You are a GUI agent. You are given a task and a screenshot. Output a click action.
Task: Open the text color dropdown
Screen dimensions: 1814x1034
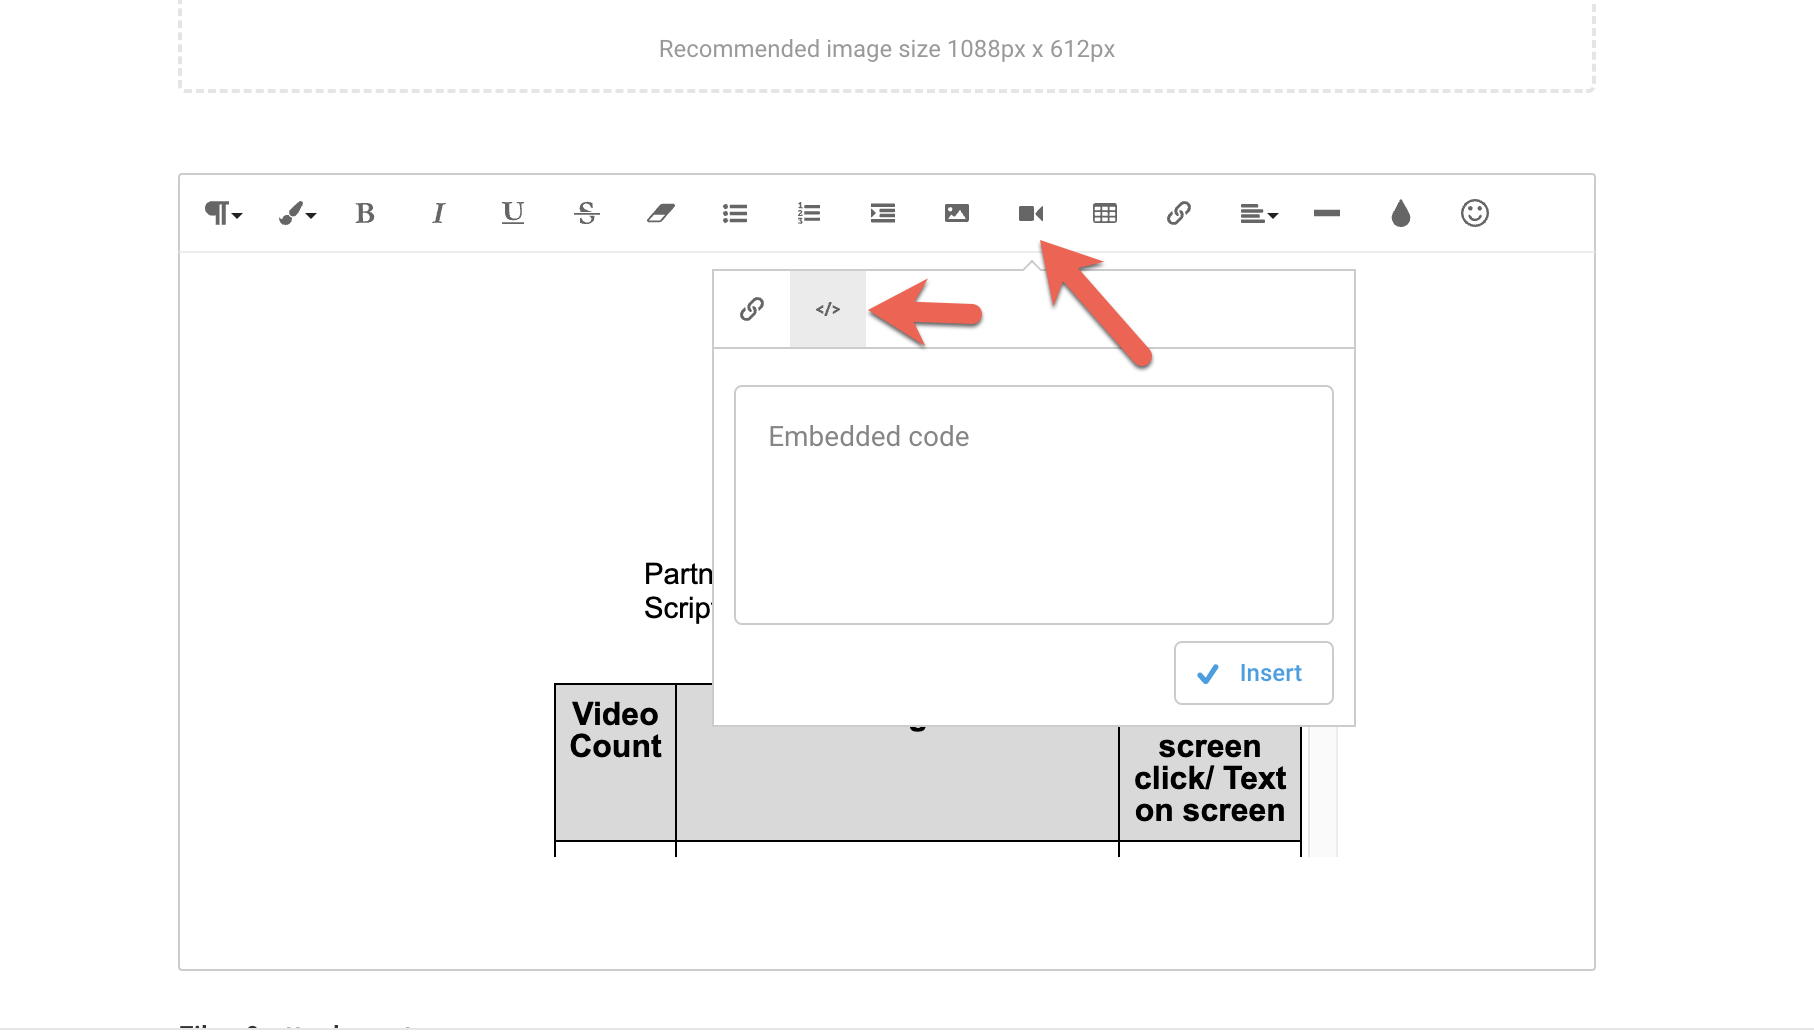point(295,213)
